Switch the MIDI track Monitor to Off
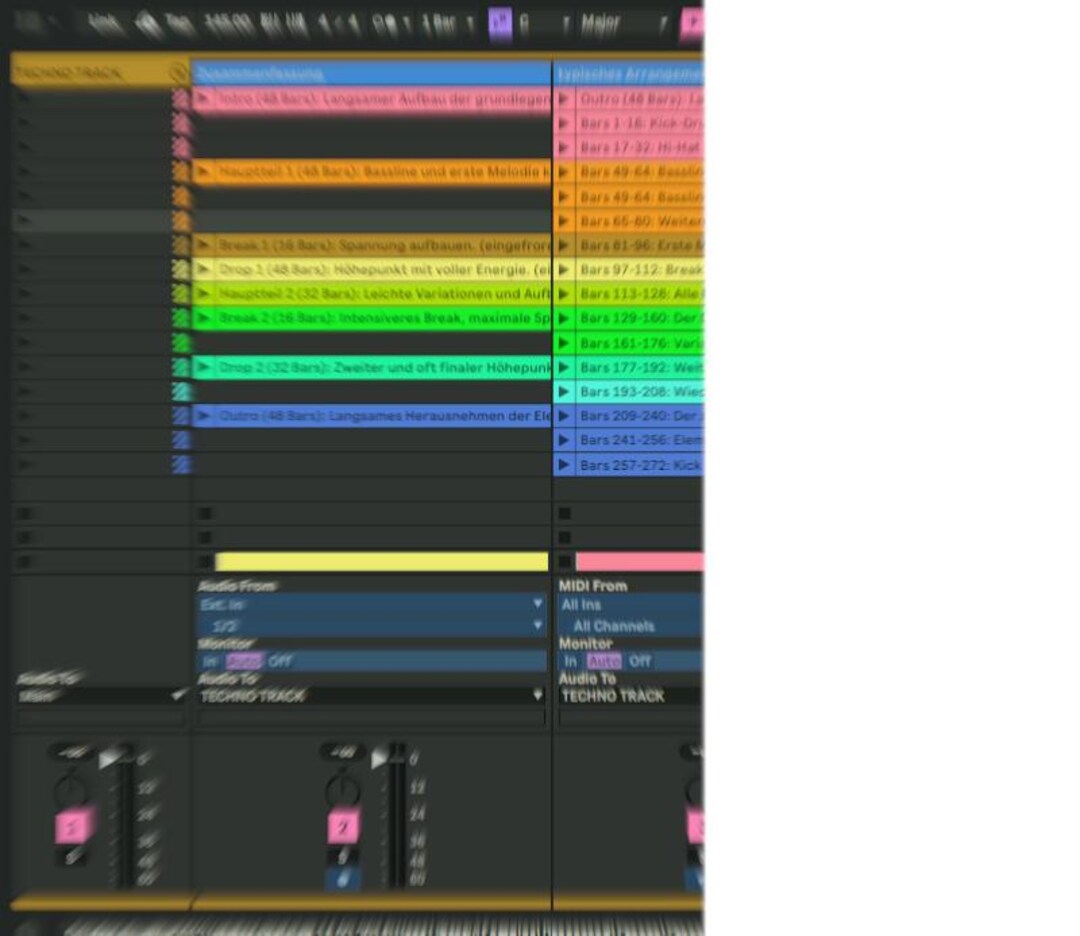The image size is (1080, 936). point(639,660)
